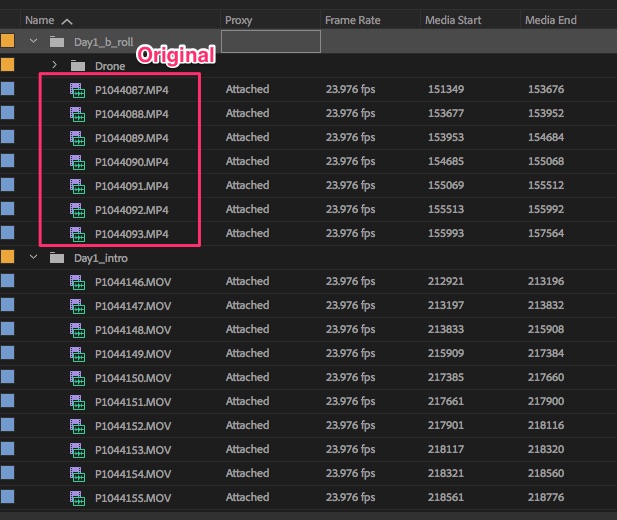Collapse the Day1_b_roll bin

(34, 41)
